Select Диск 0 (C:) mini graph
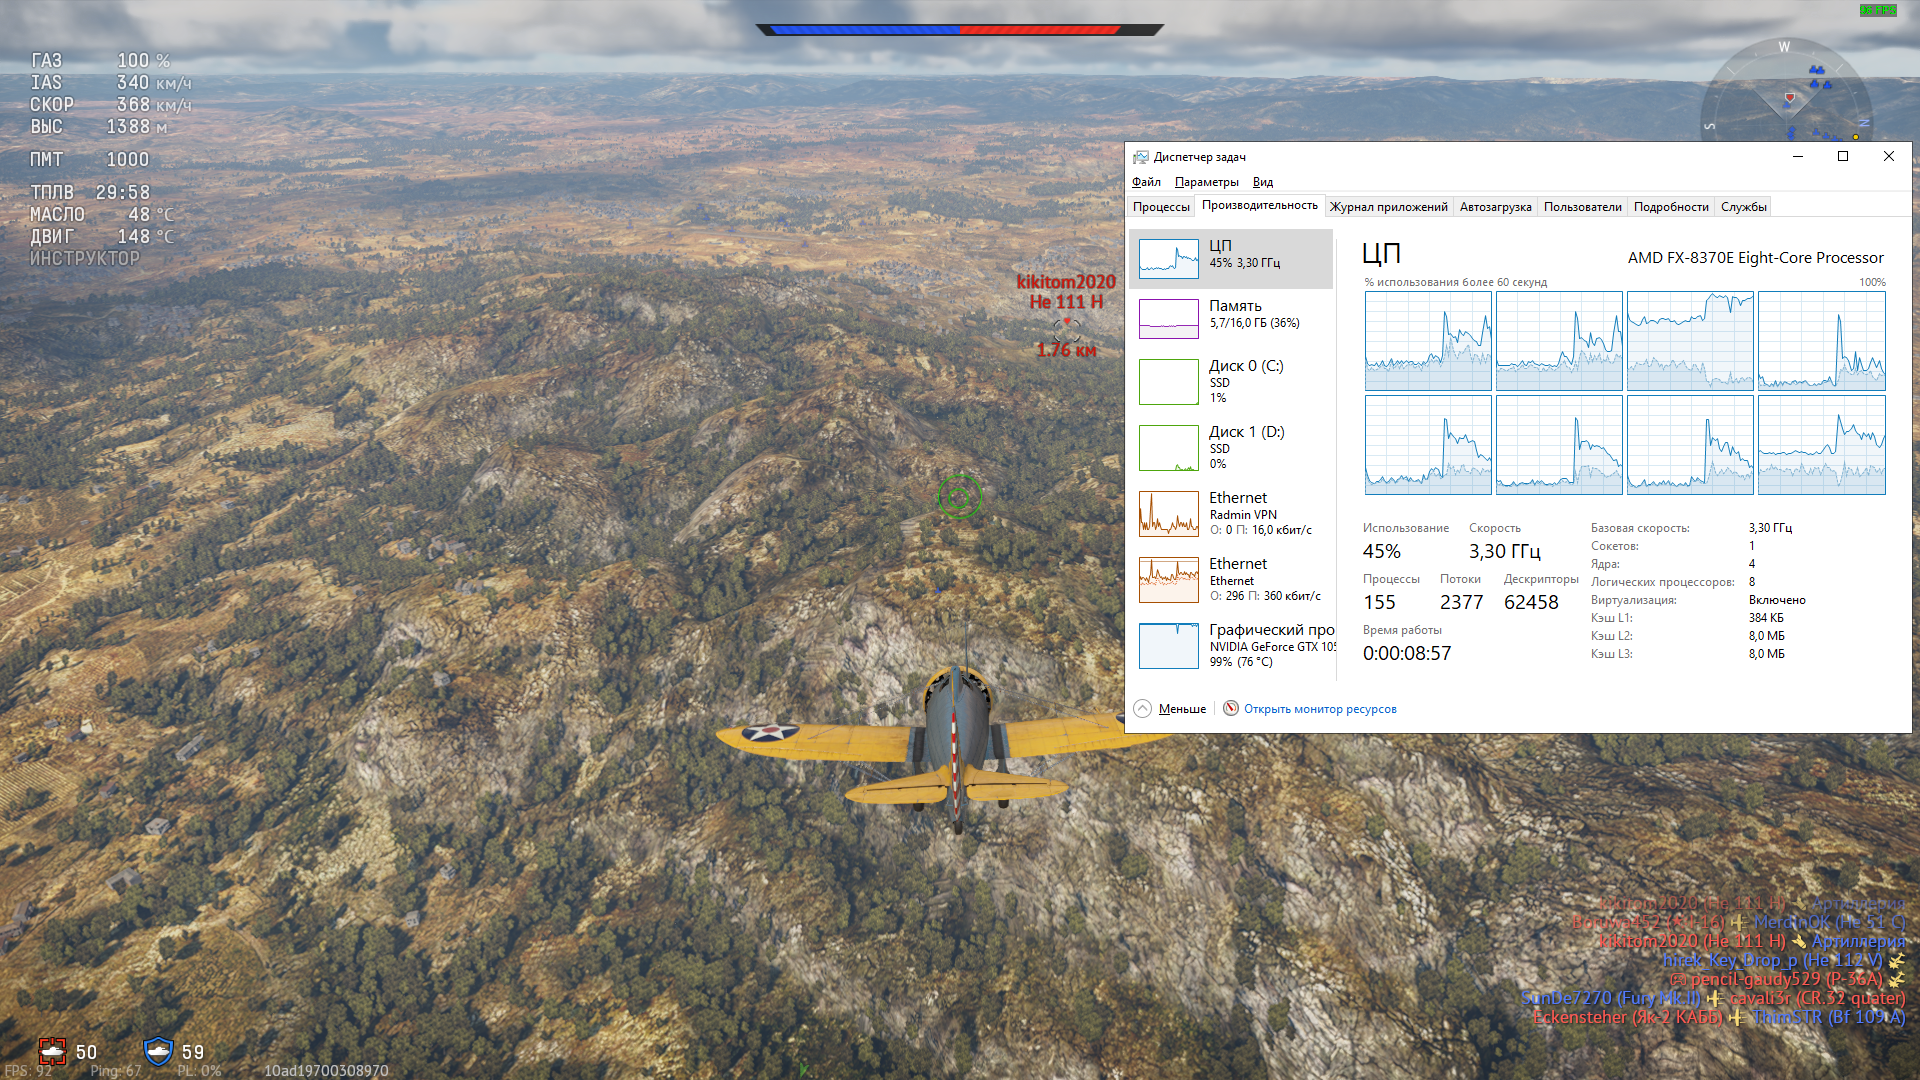 tap(1168, 382)
